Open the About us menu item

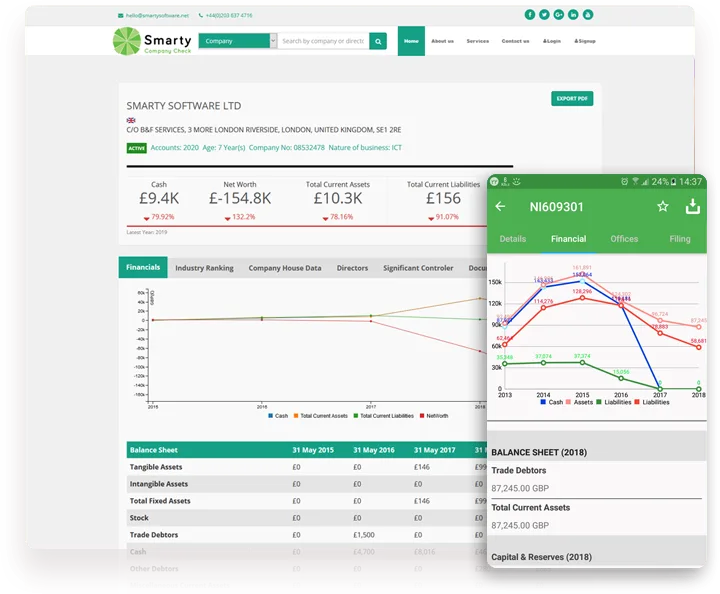pyautogui.click(x=442, y=41)
